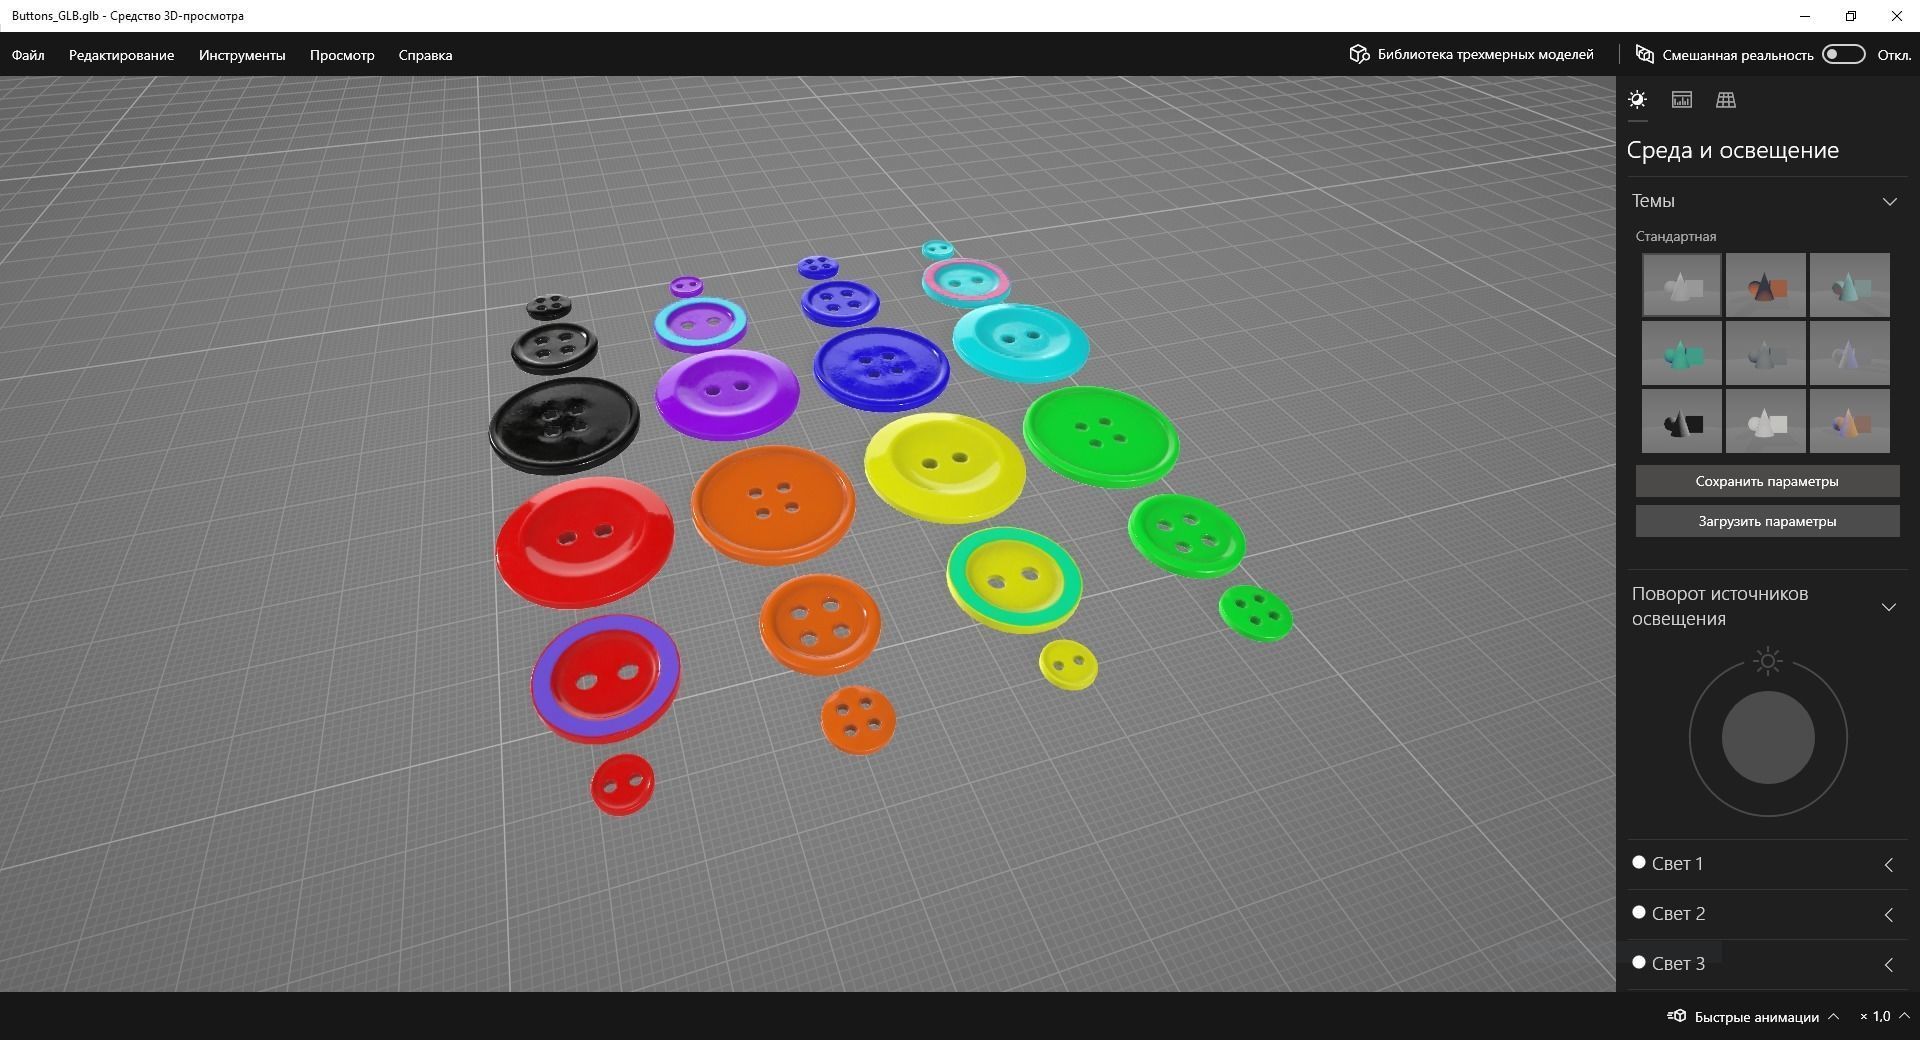The image size is (1920, 1040).
Task: Open the Просмотр menu
Action: (342, 55)
